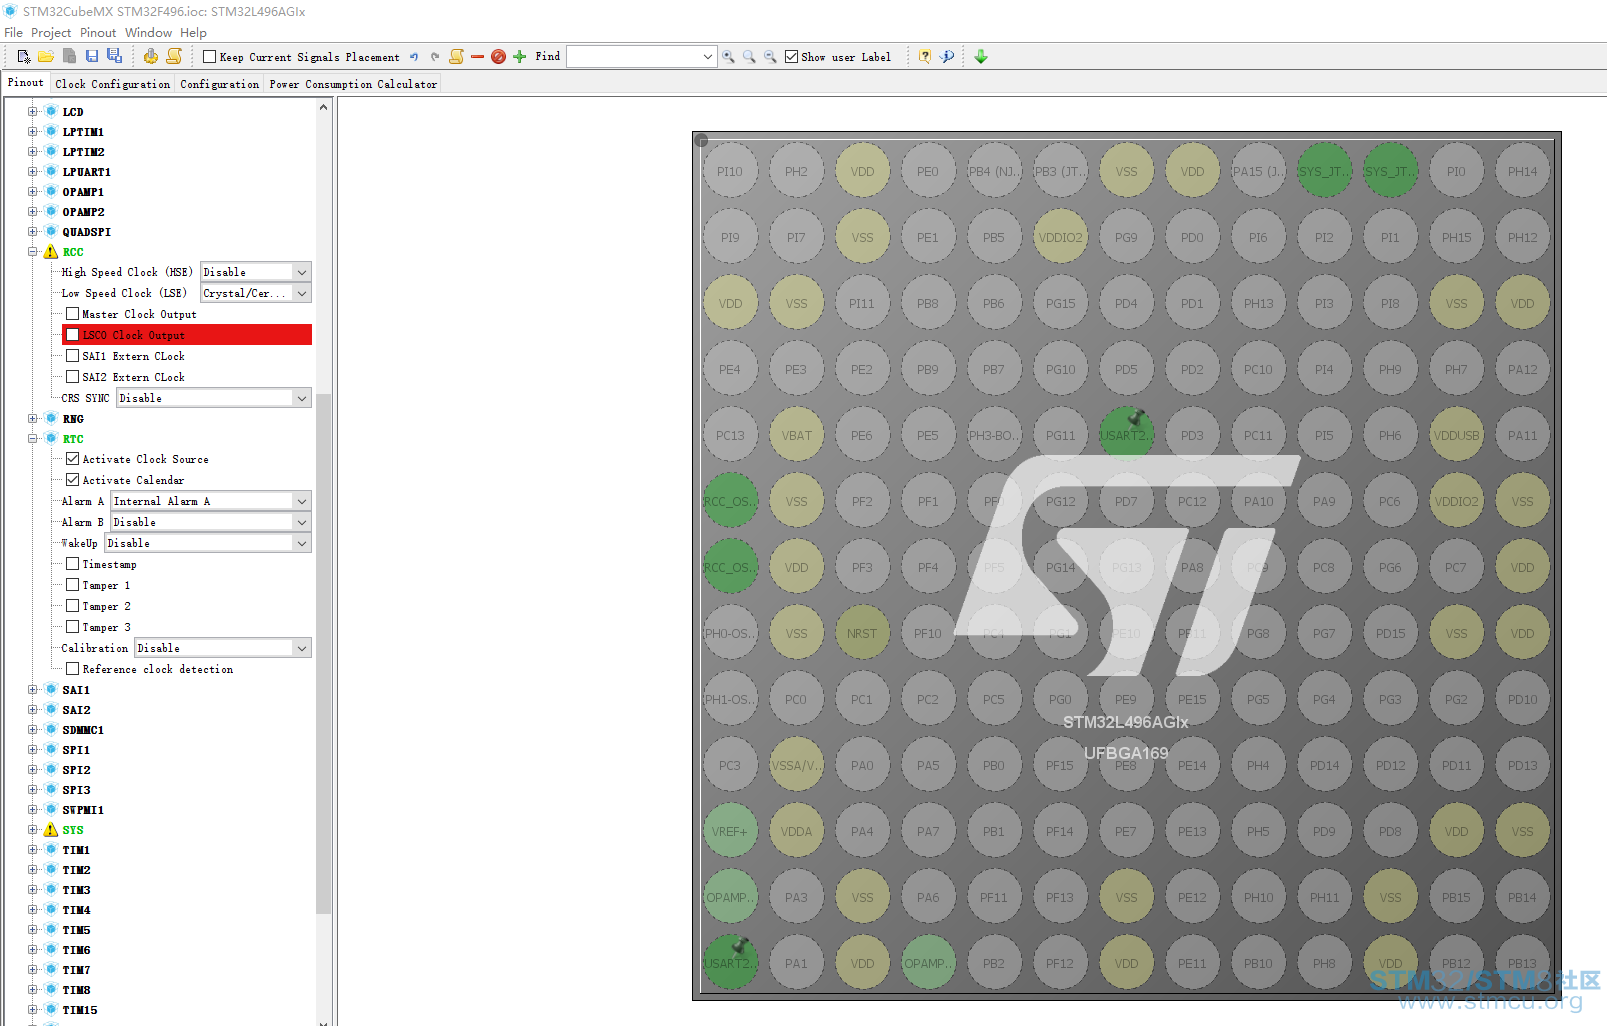
Task: Check the SAI1 Extern Clock checkbox
Action: pyautogui.click(x=72, y=356)
